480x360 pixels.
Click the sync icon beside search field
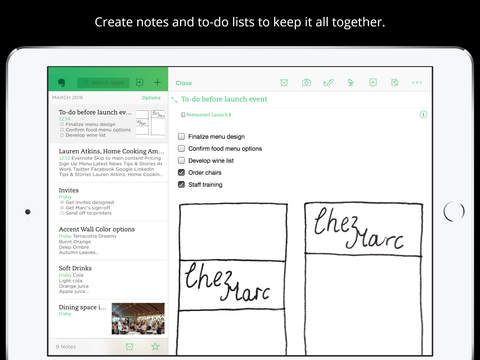140,83
